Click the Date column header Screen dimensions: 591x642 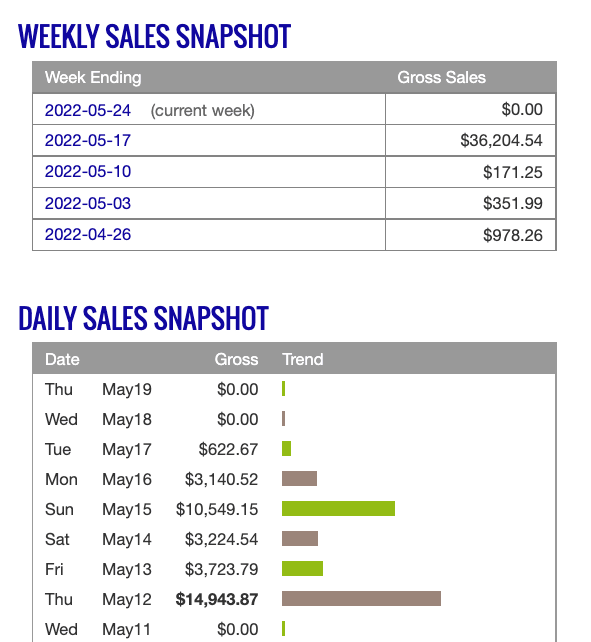click(x=62, y=359)
